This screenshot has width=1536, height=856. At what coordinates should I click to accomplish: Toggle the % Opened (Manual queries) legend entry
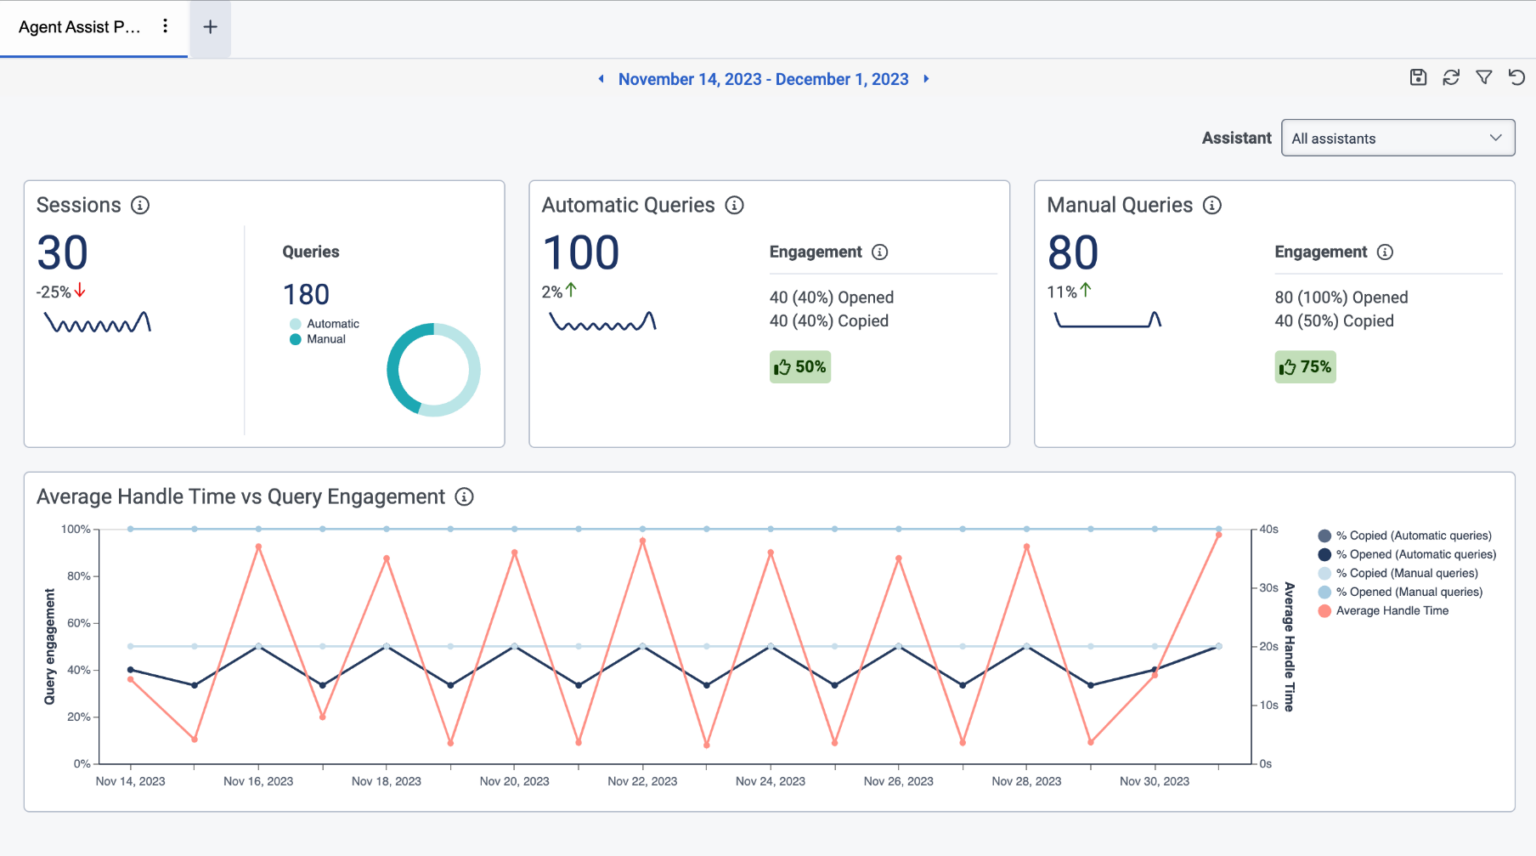1398,592
